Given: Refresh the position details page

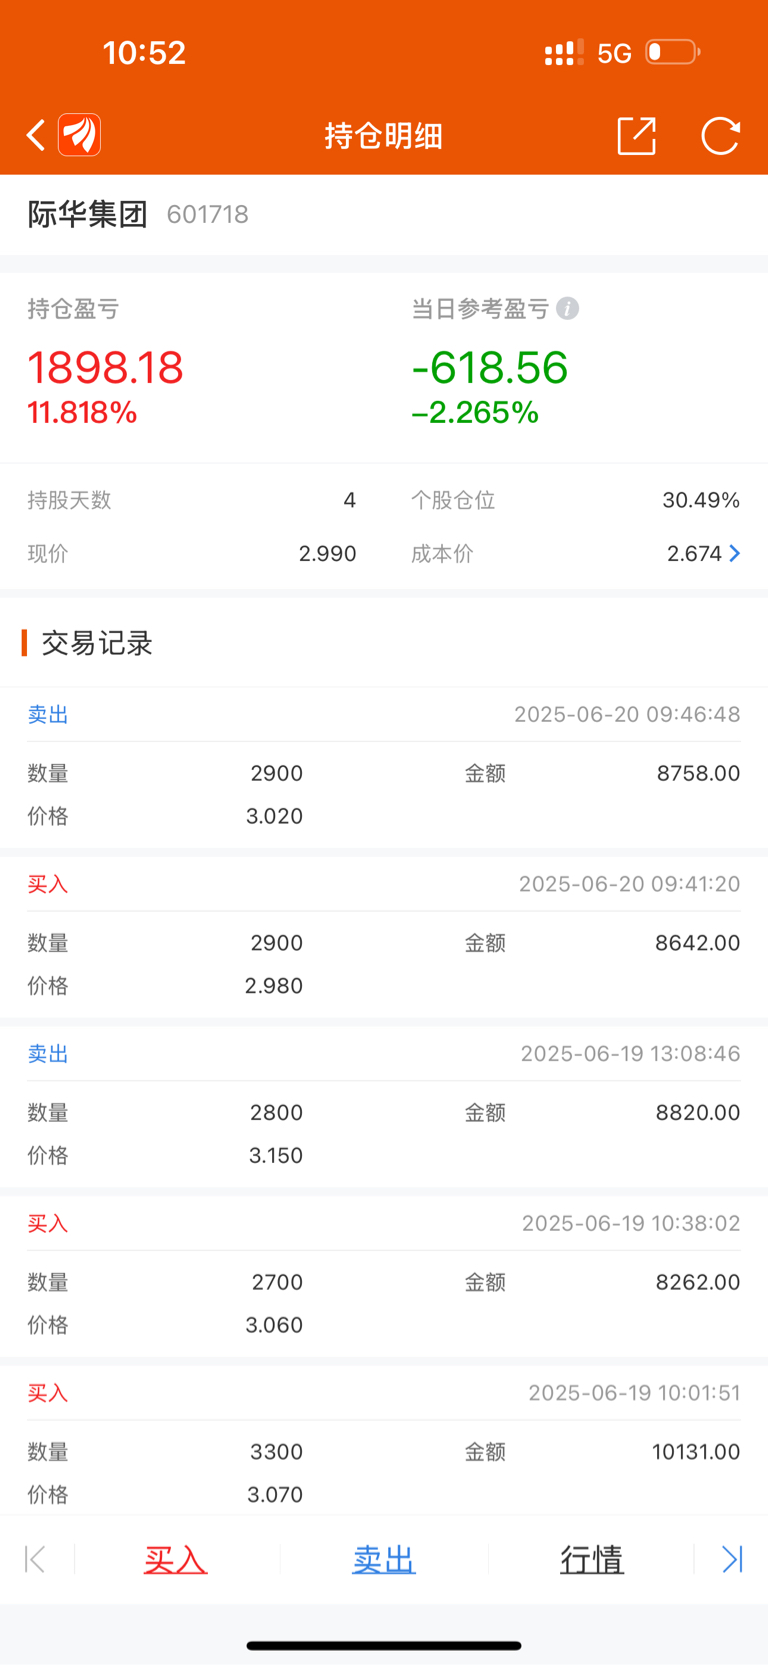Looking at the screenshot, I should 720,136.
